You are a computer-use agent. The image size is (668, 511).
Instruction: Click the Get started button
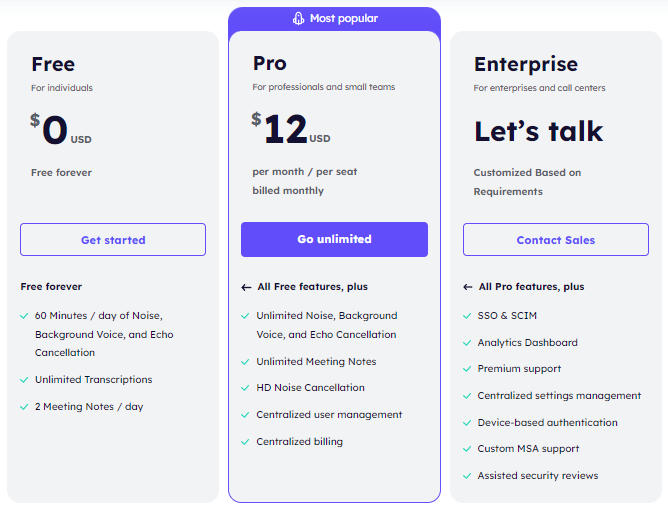click(113, 240)
